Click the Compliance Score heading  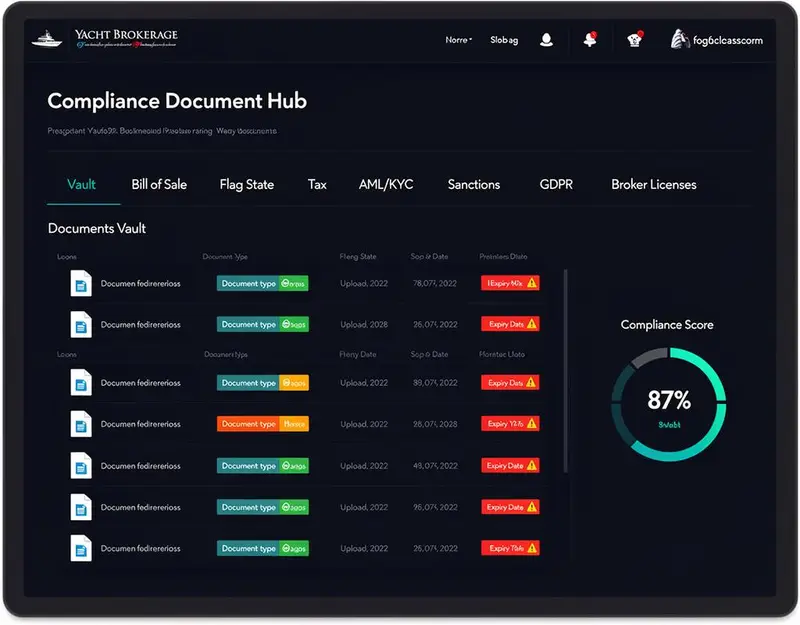pyautogui.click(x=667, y=324)
